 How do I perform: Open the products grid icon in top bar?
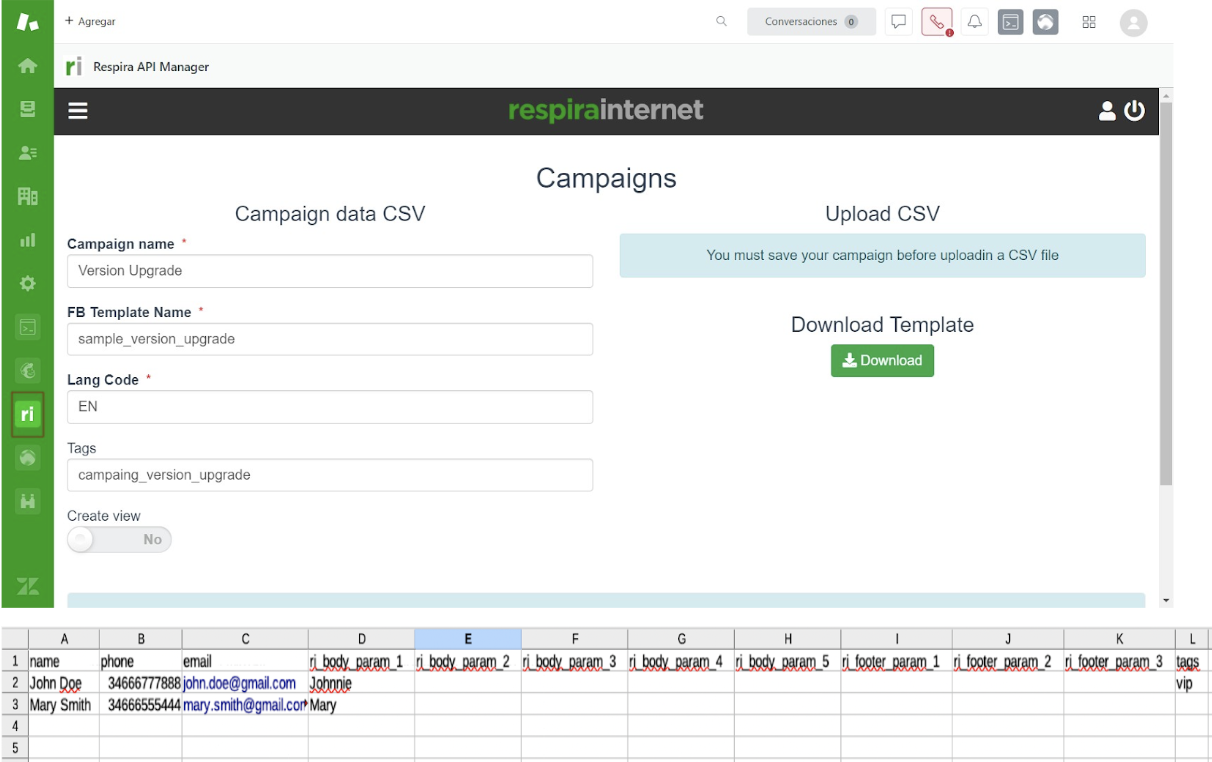1089,22
